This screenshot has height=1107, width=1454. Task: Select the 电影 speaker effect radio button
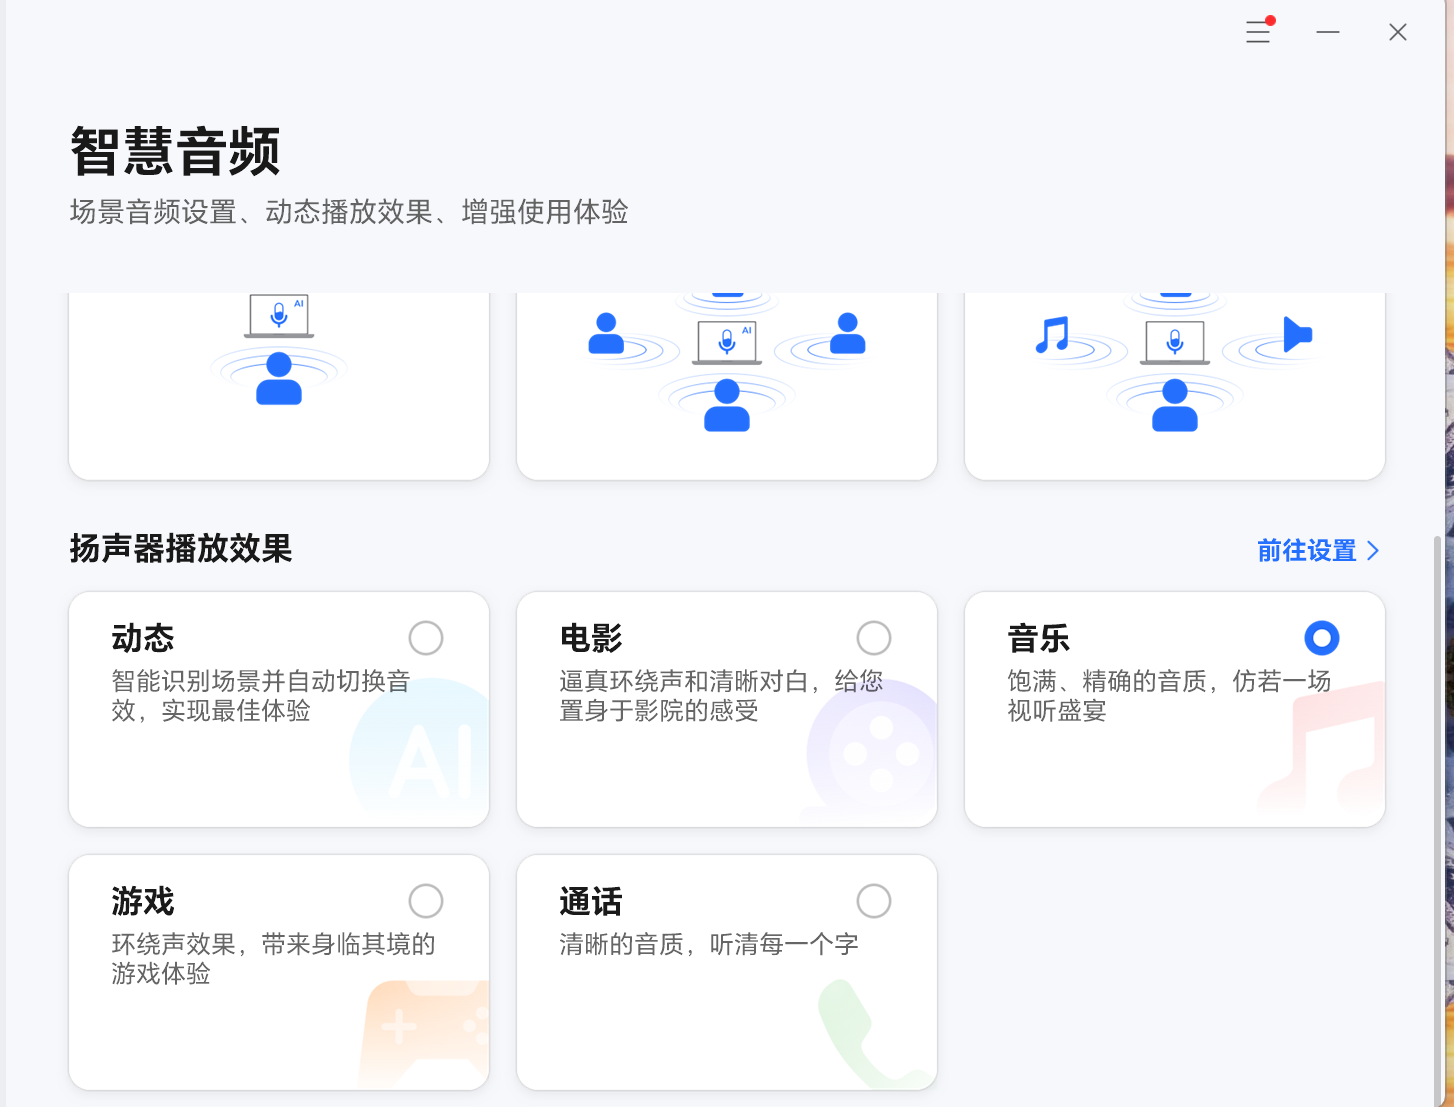(x=874, y=638)
